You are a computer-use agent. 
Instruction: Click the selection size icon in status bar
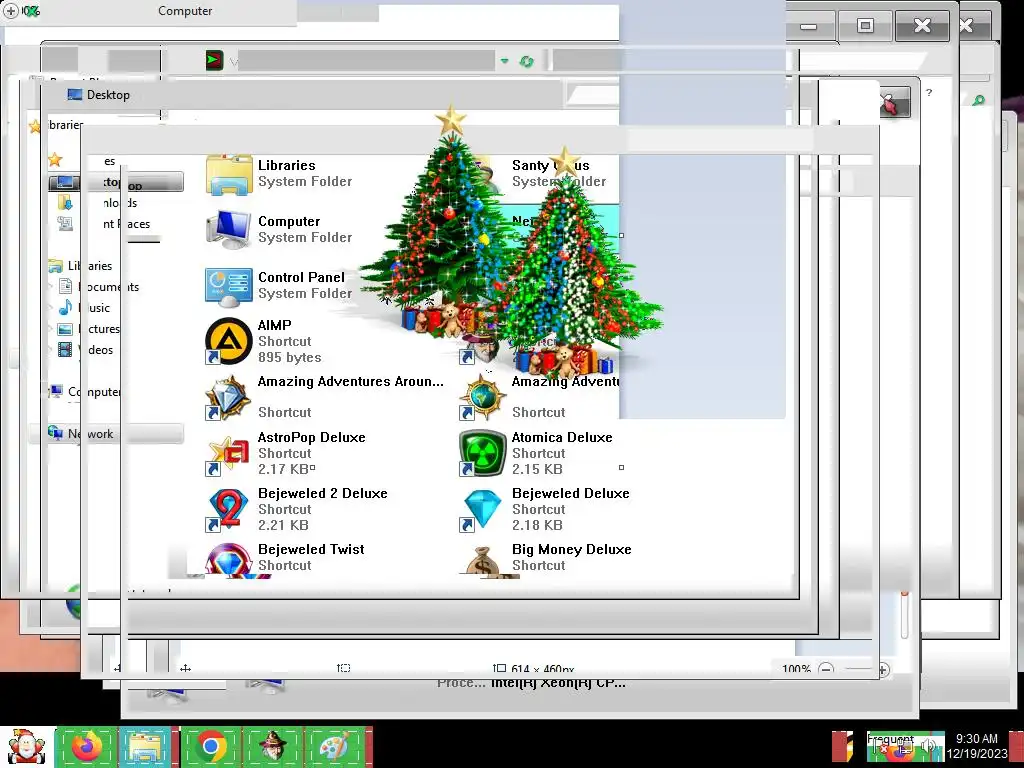point(344,668)
